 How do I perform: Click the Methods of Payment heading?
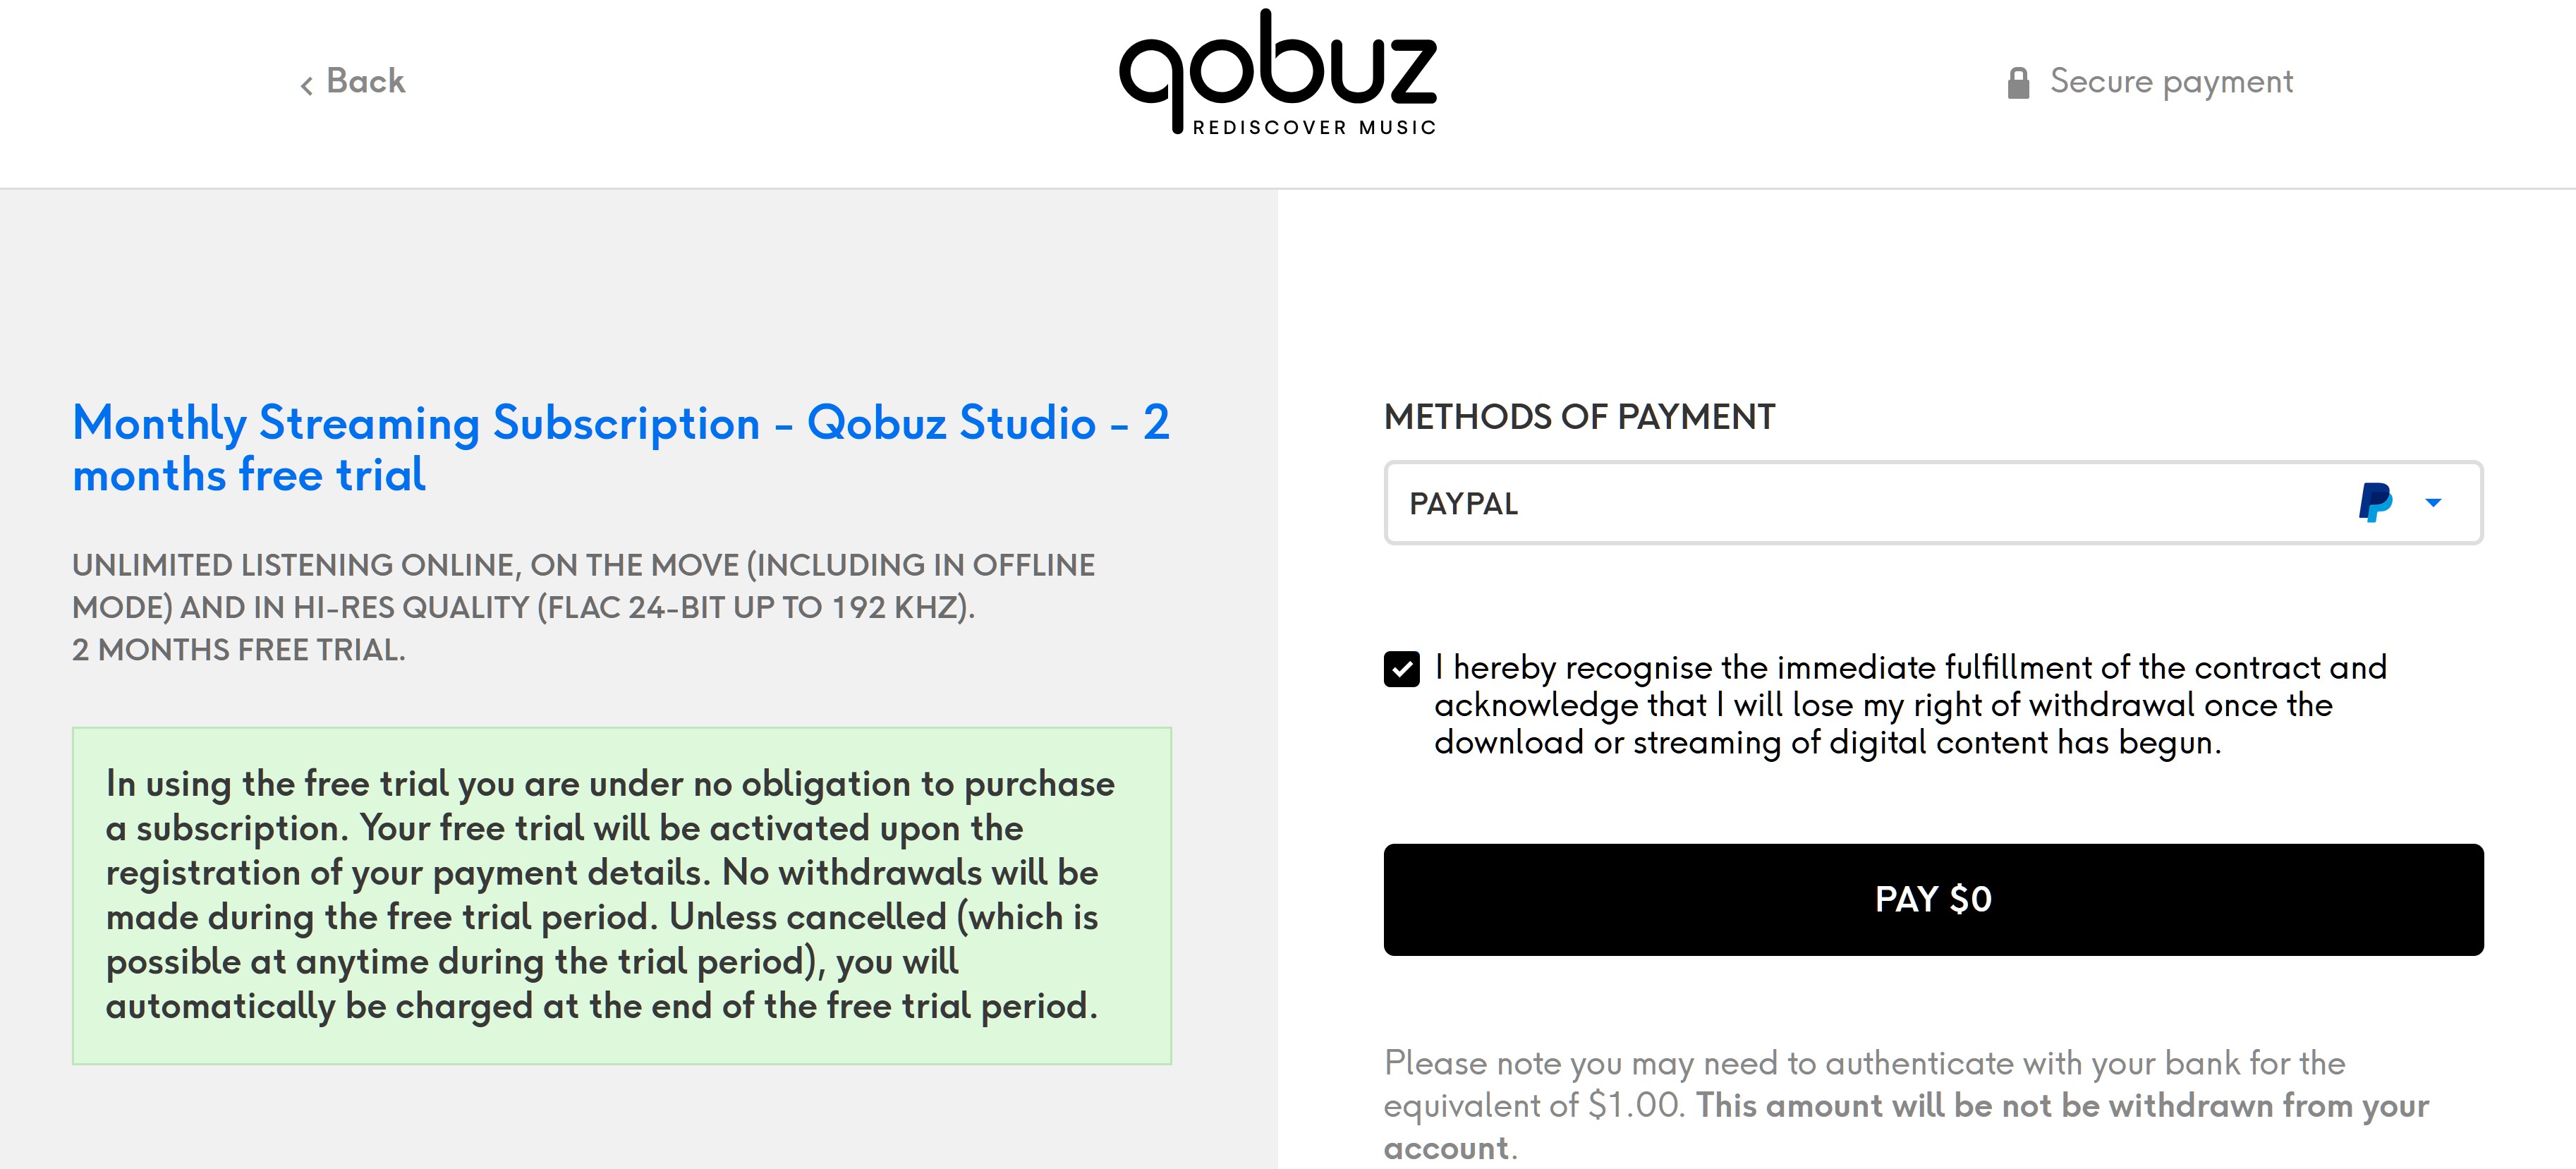click(x=1579, y=417)
